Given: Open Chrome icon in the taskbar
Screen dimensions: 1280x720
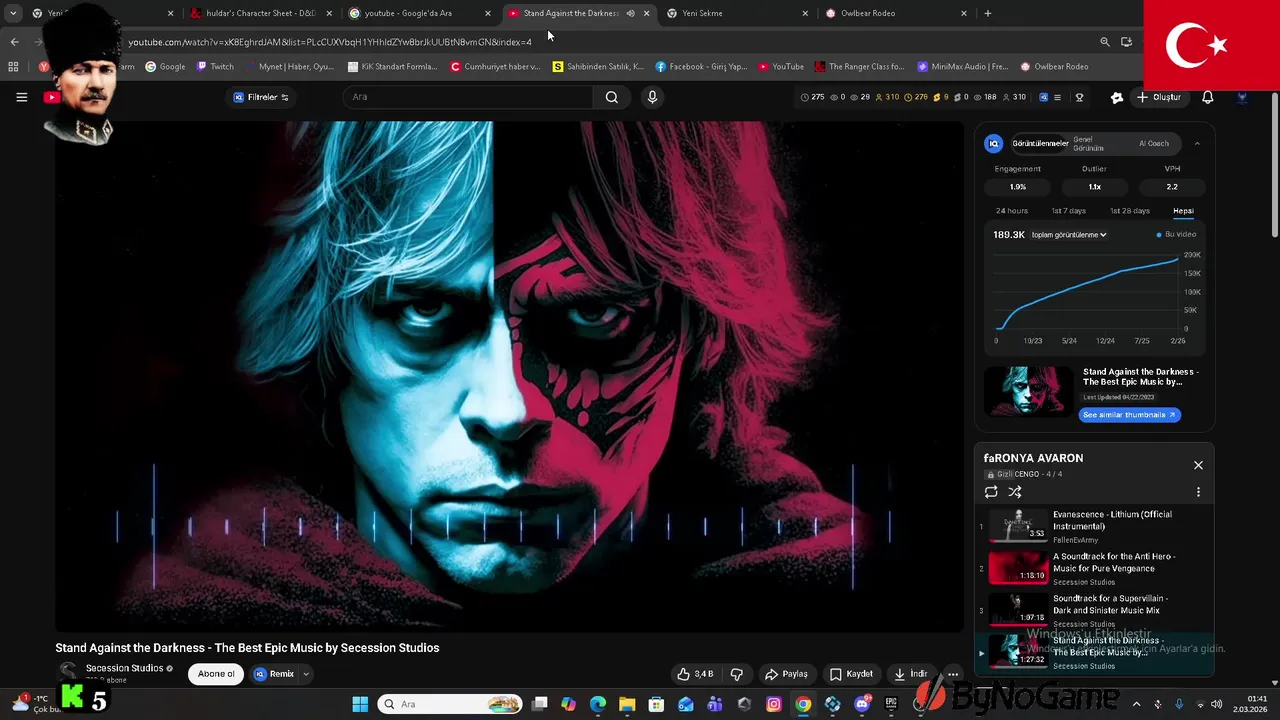Looking at the screenshot, I should [803, 704].
